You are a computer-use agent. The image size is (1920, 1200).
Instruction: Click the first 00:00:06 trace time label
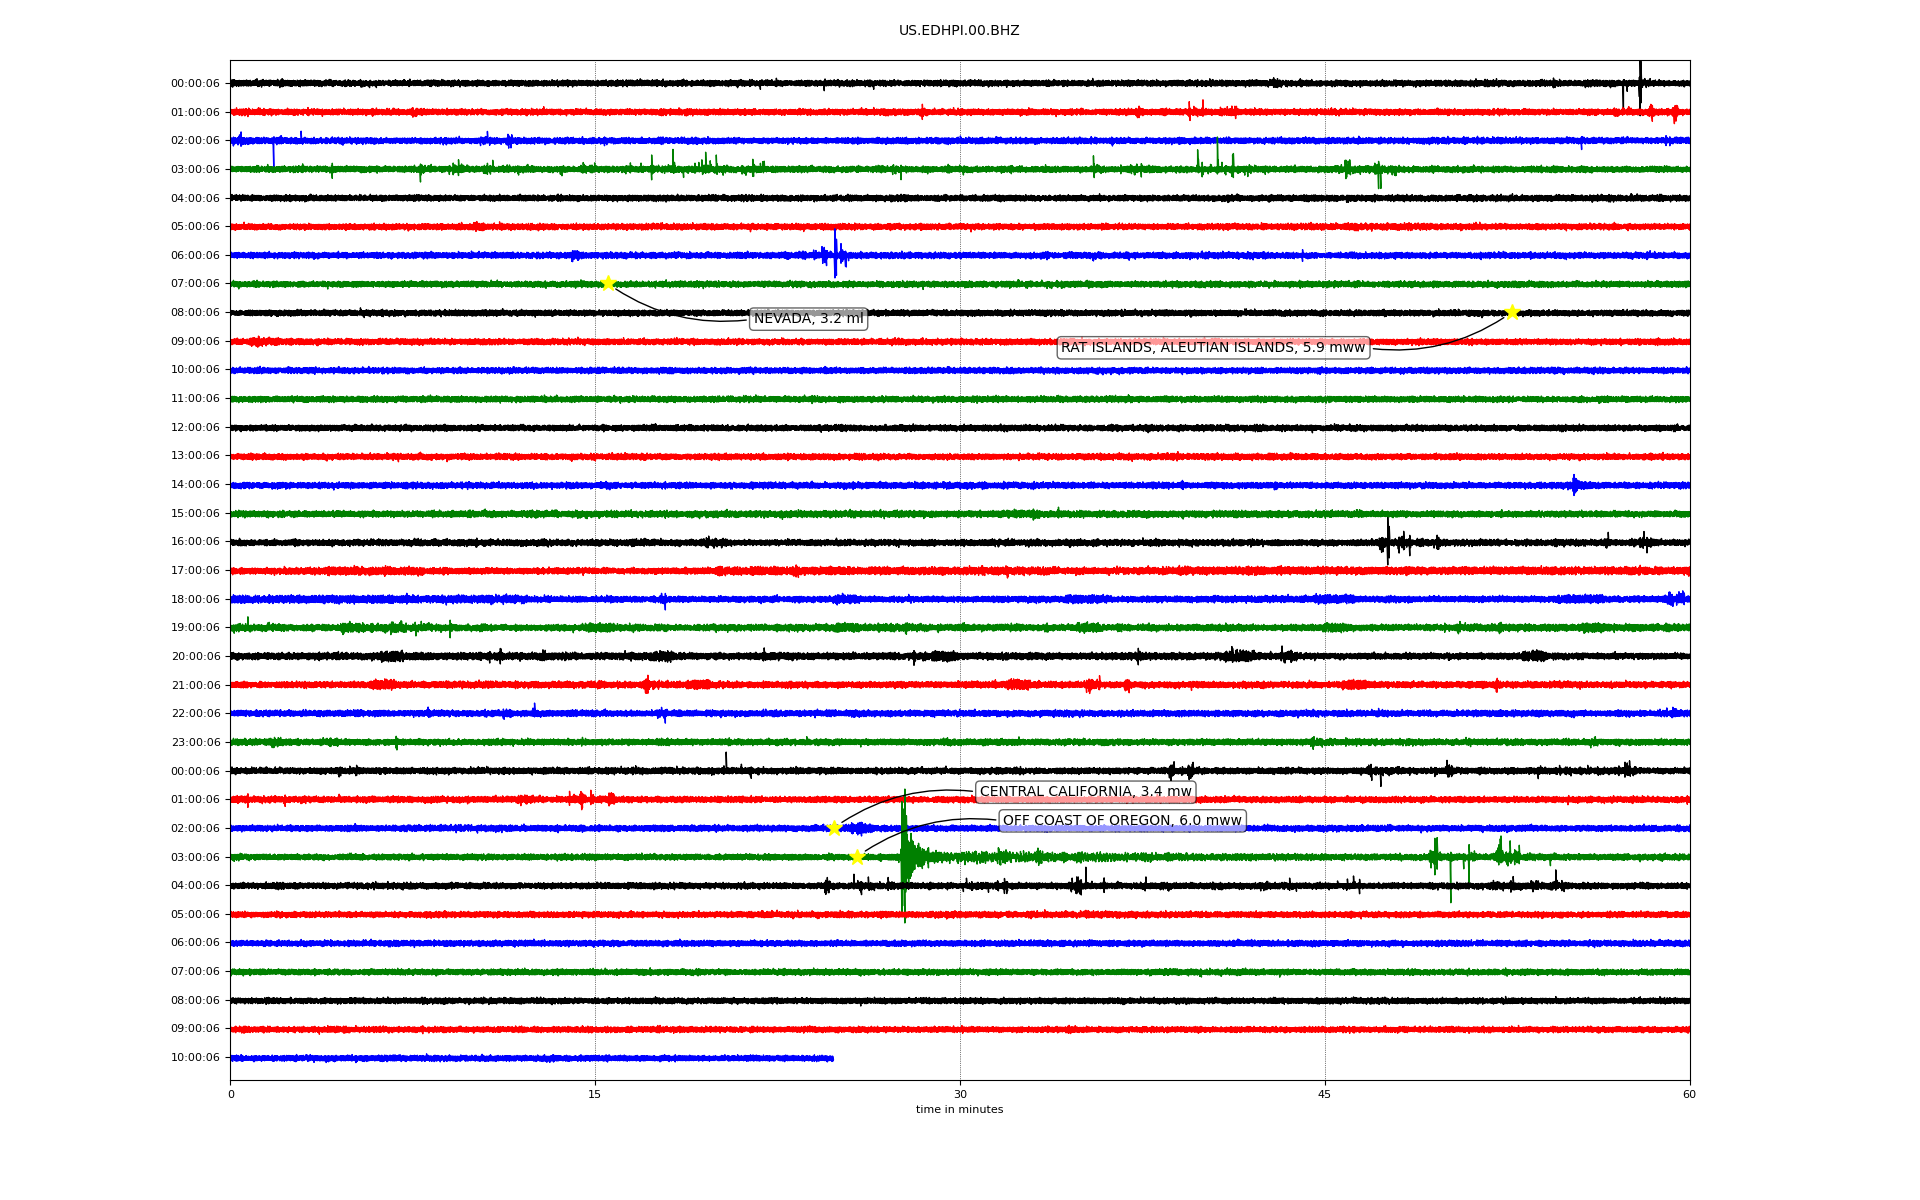(x=195, y=84)
